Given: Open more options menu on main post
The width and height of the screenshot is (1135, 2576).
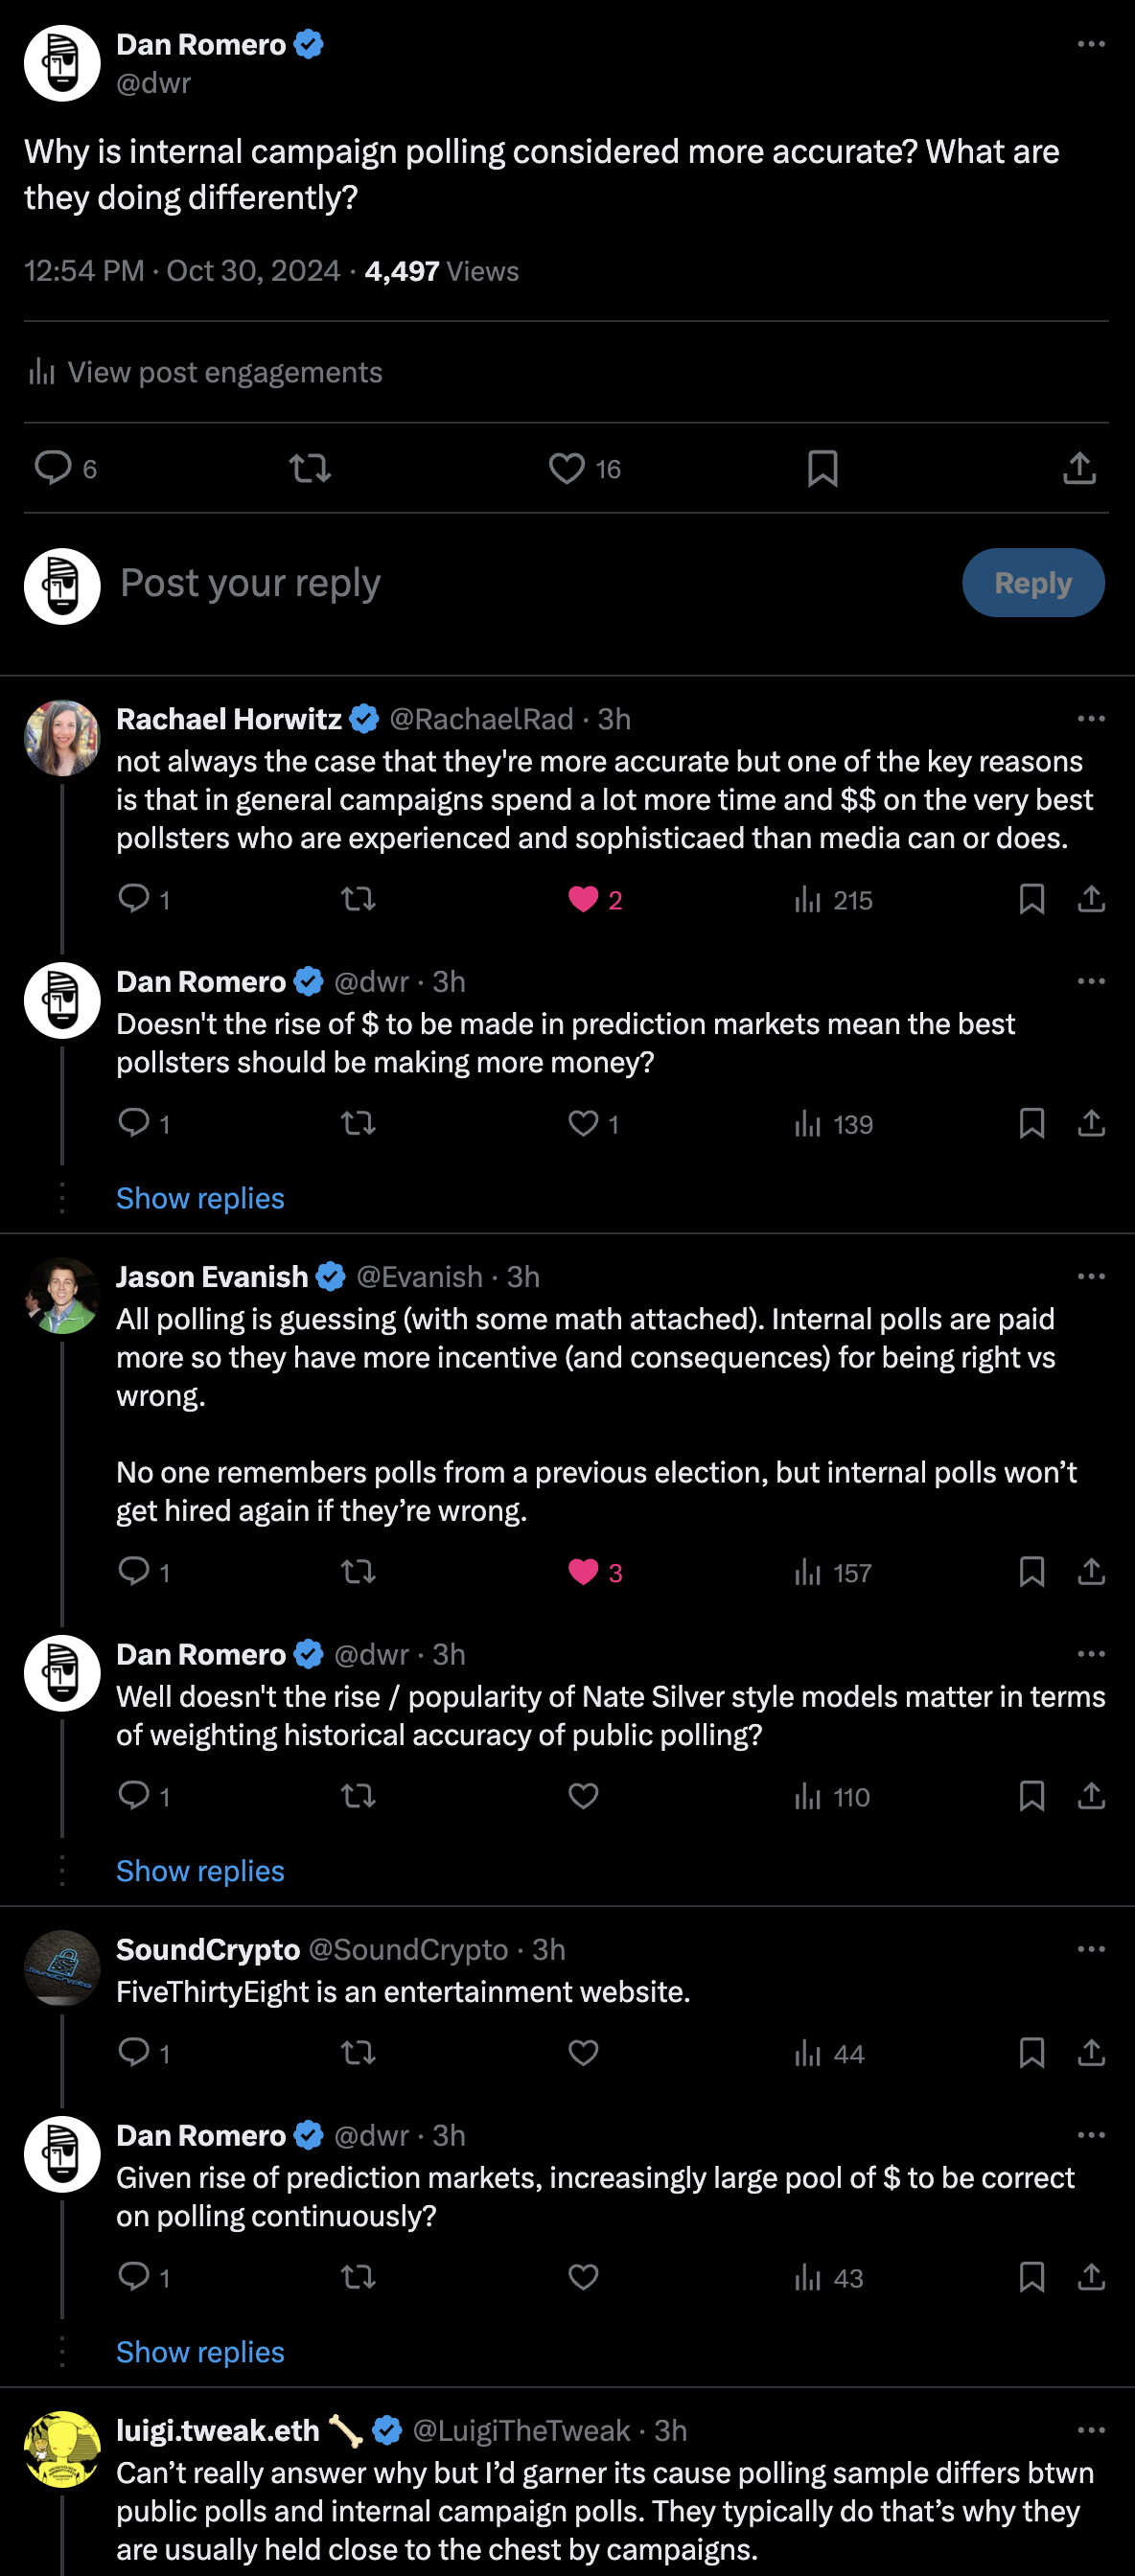Looking at the screenshot, I should (1091, 45).
